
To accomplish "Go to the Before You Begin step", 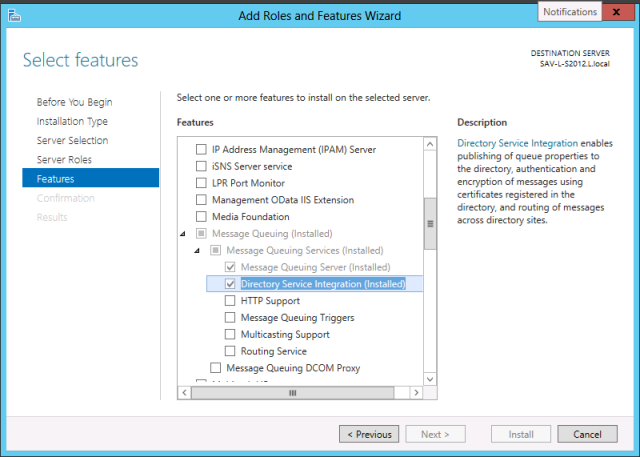I will 74,102.
